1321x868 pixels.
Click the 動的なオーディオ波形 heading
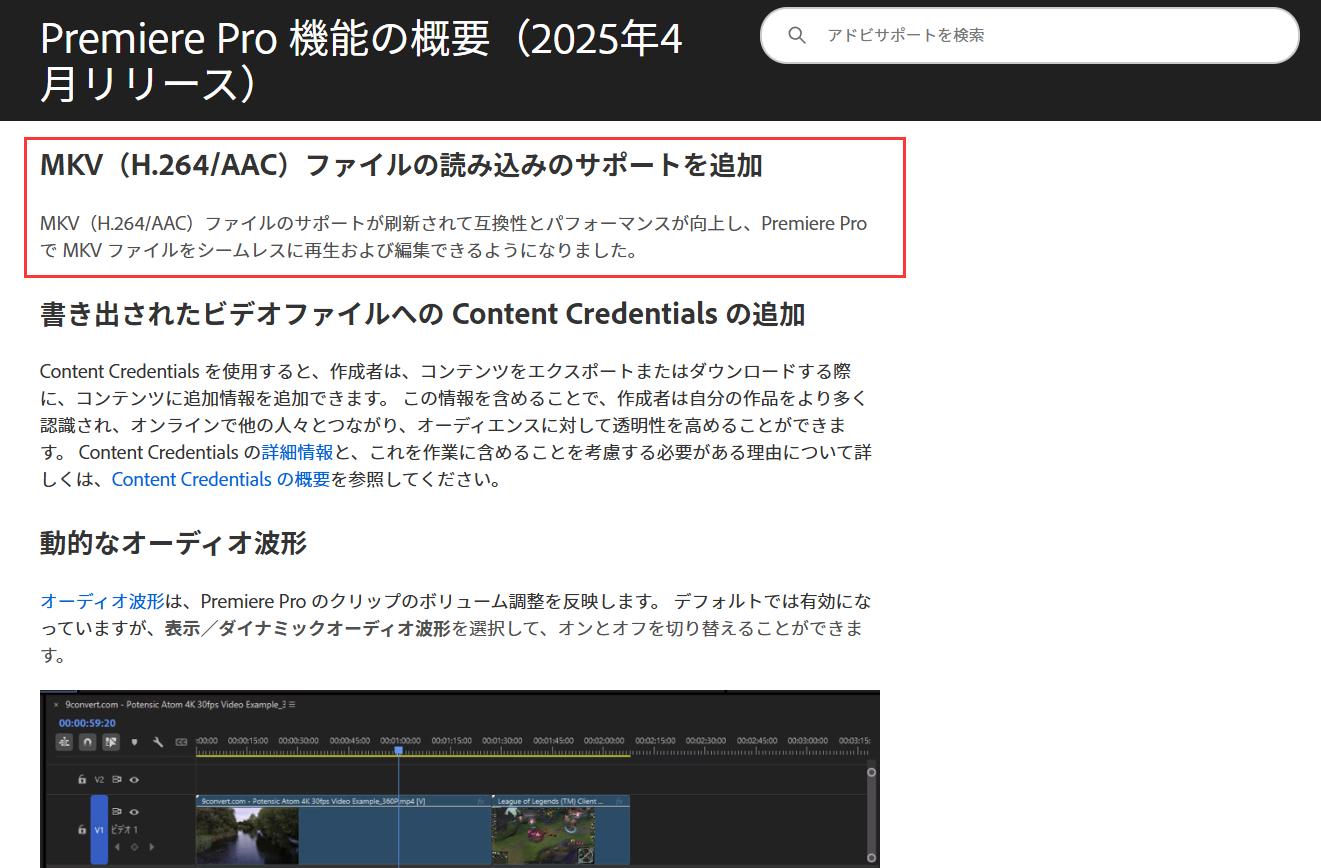tap(173, 543)
